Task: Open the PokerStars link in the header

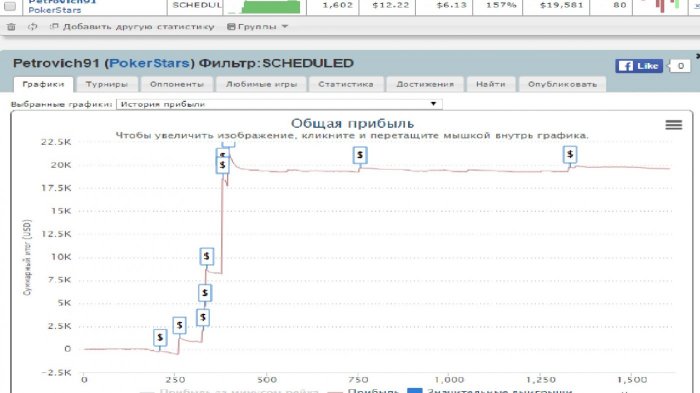Action: point(149,63)
